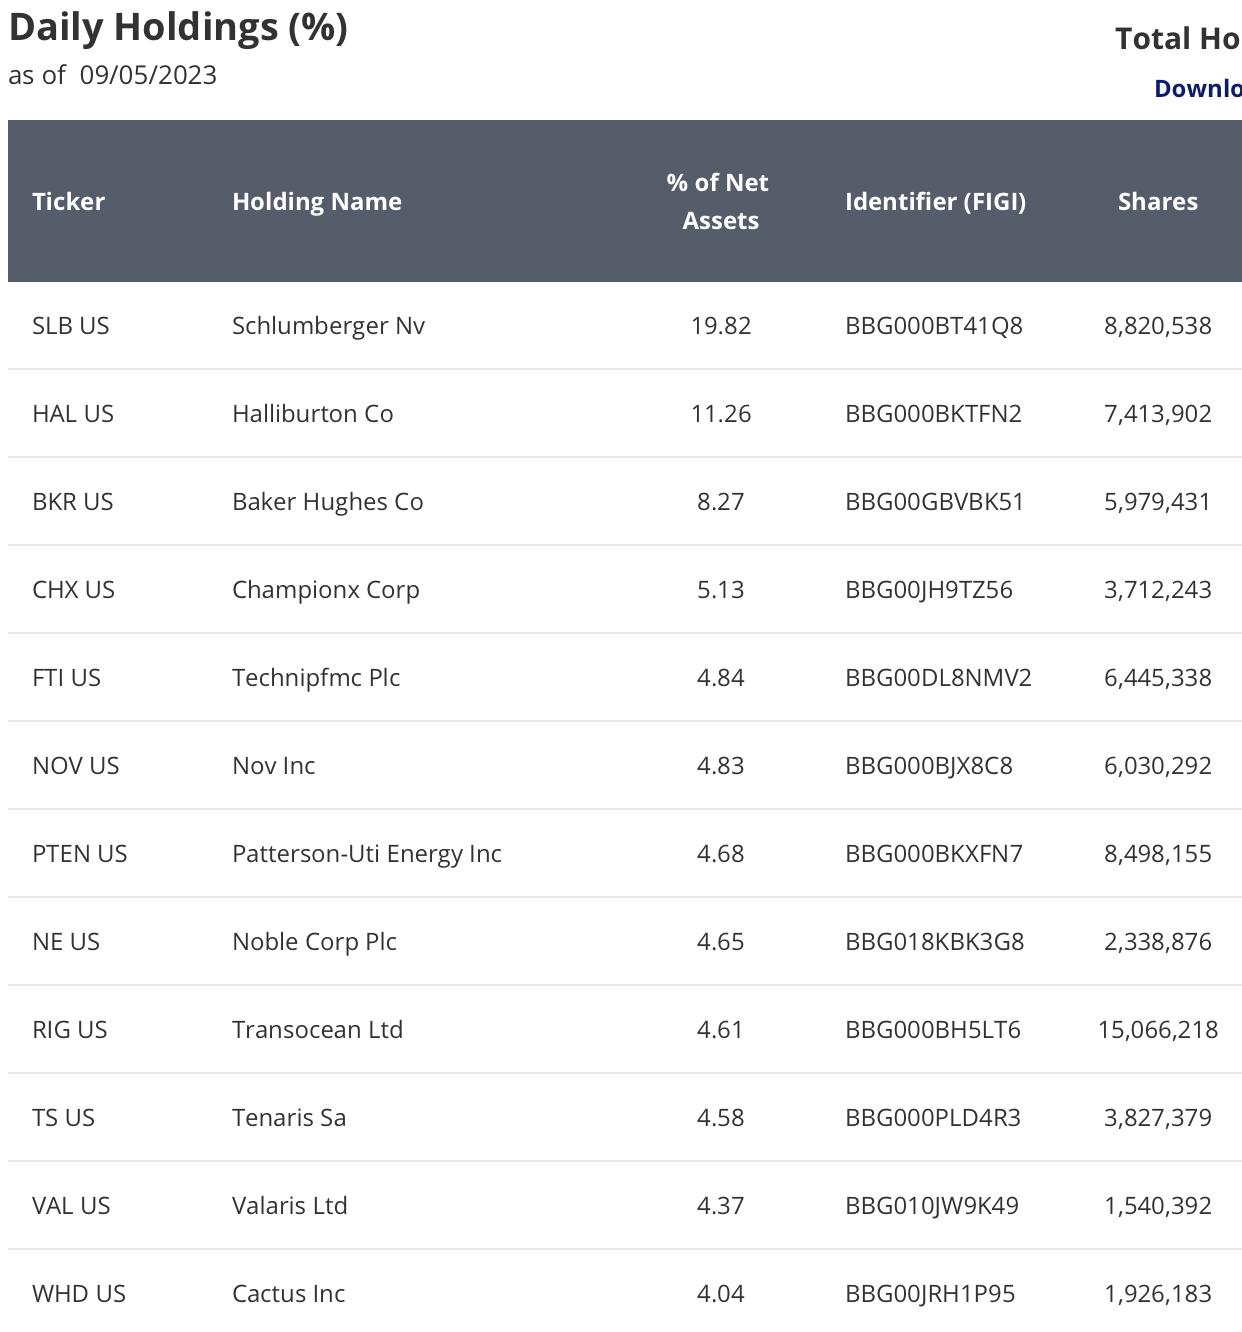Click the Cactus Inc holding name

(288, 1293)
